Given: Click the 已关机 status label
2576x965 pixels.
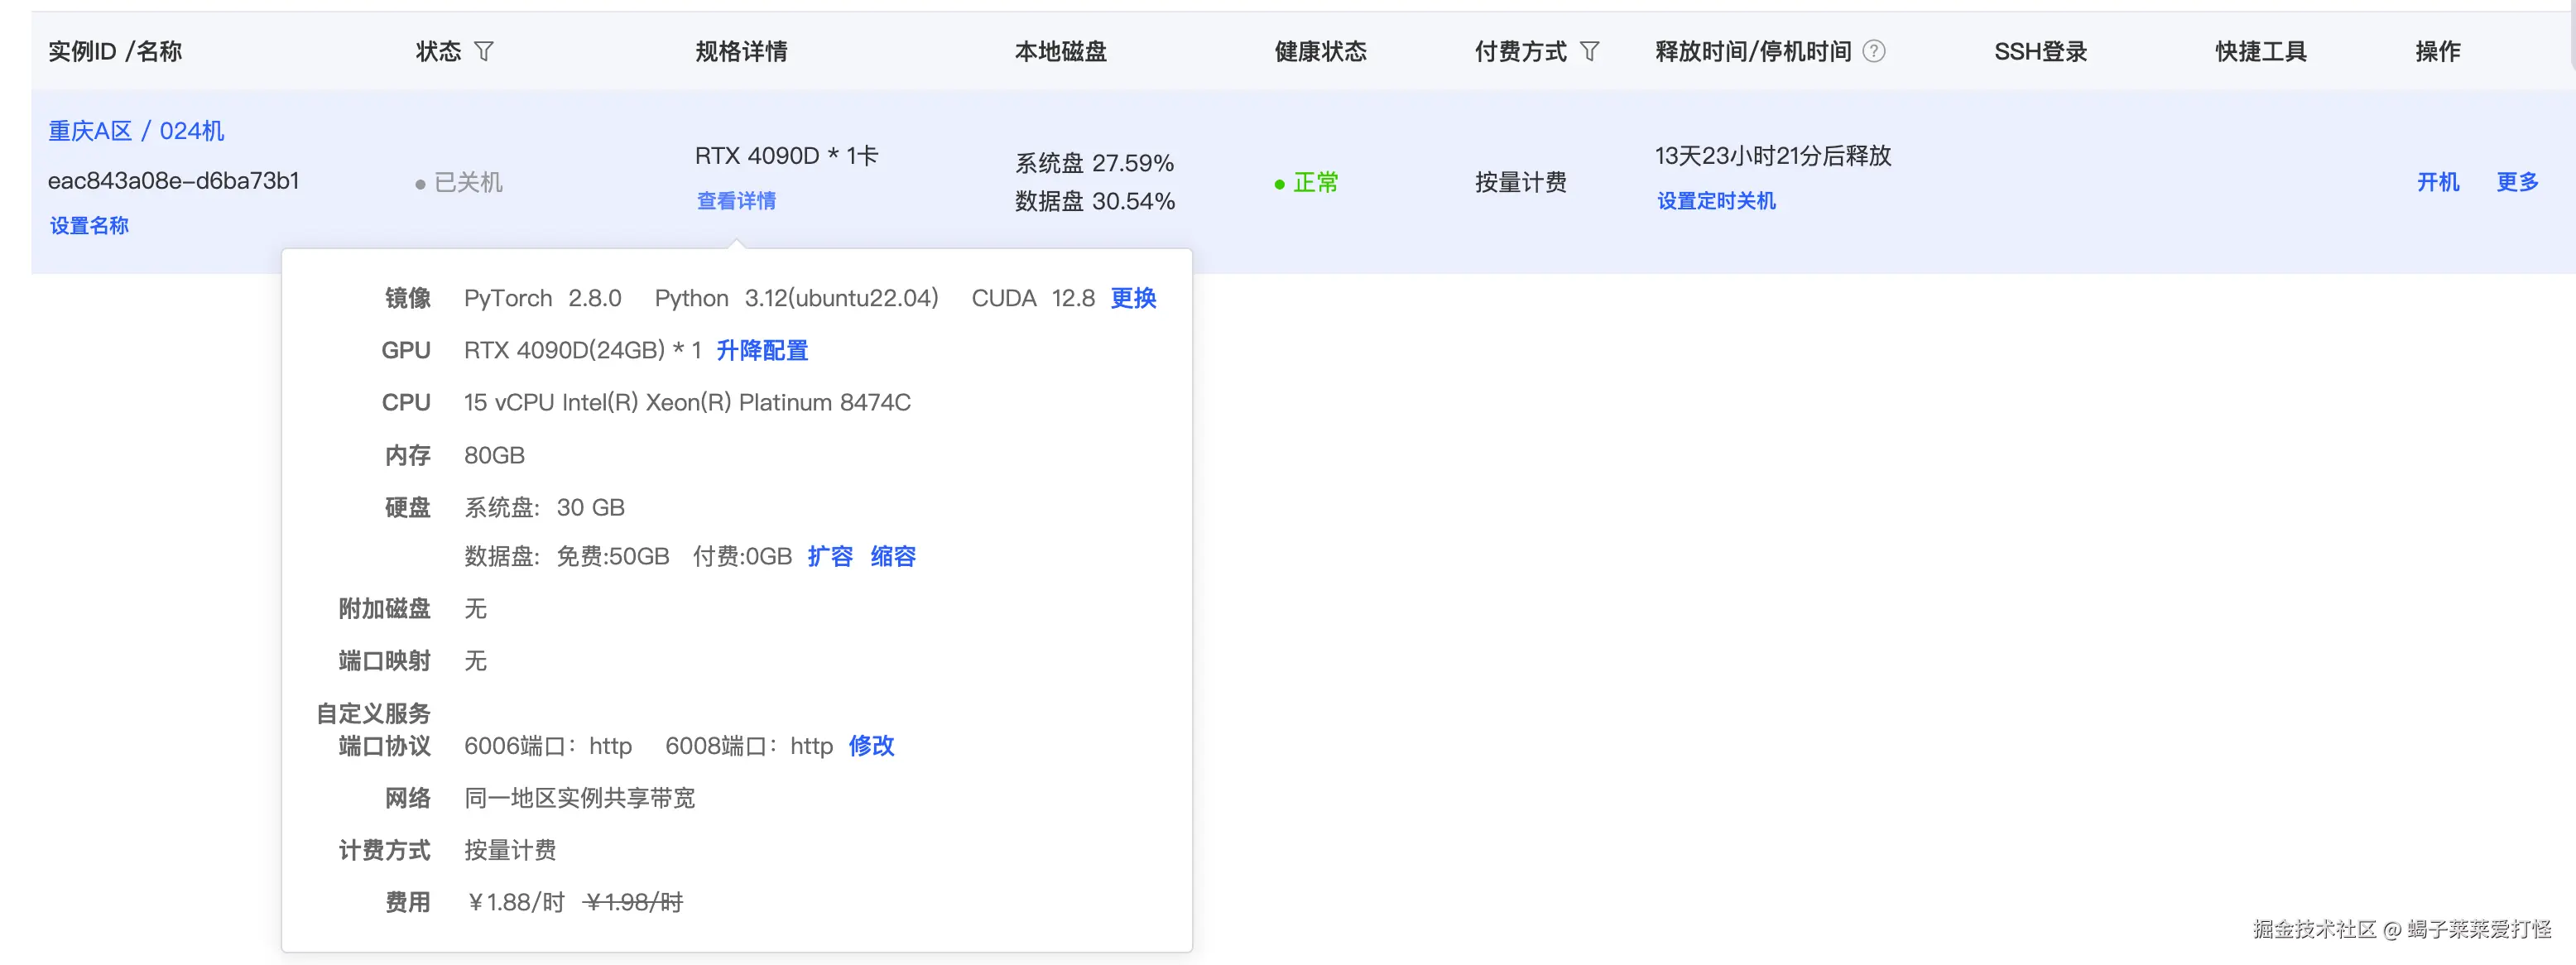Looking at the screenshot, I should [468, 182].
